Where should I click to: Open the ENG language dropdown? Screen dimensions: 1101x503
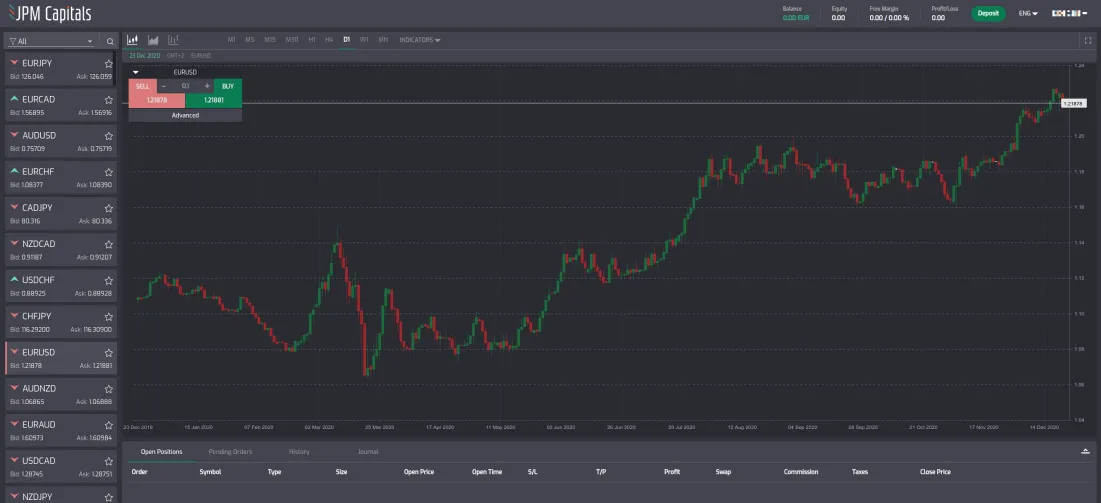(x=1028, y=13)
